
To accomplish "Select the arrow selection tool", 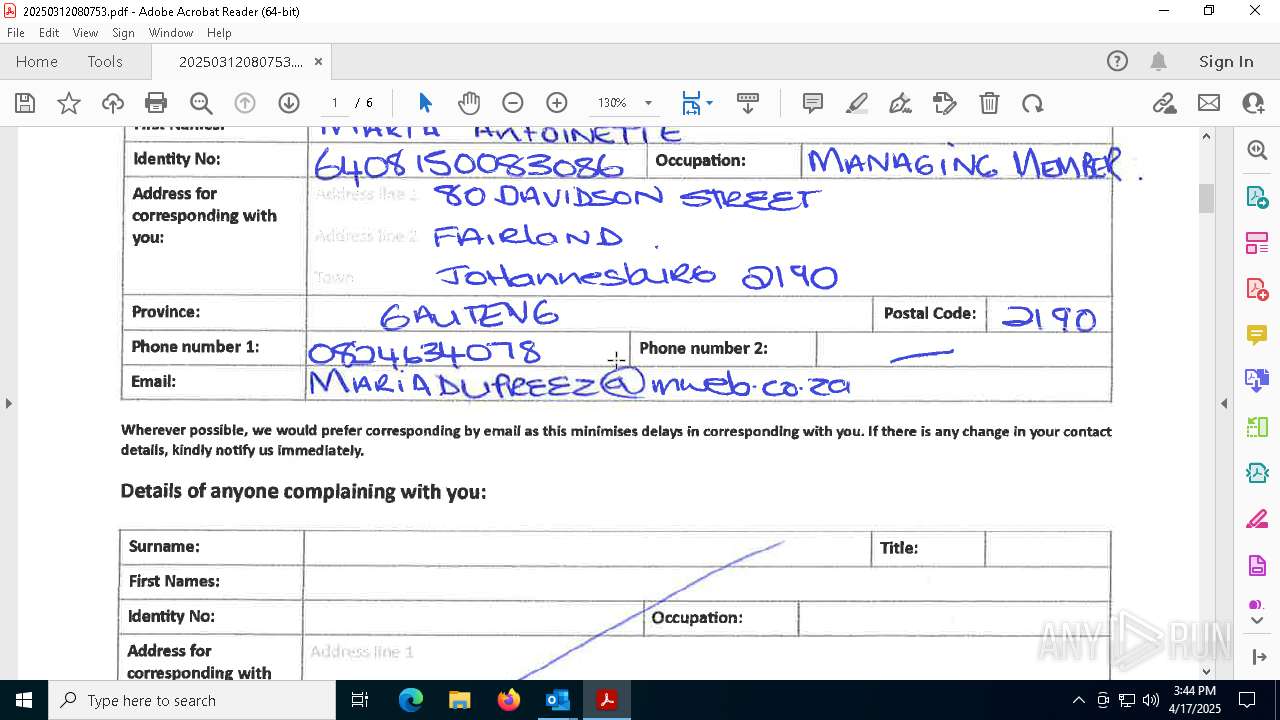I will 425,103.
